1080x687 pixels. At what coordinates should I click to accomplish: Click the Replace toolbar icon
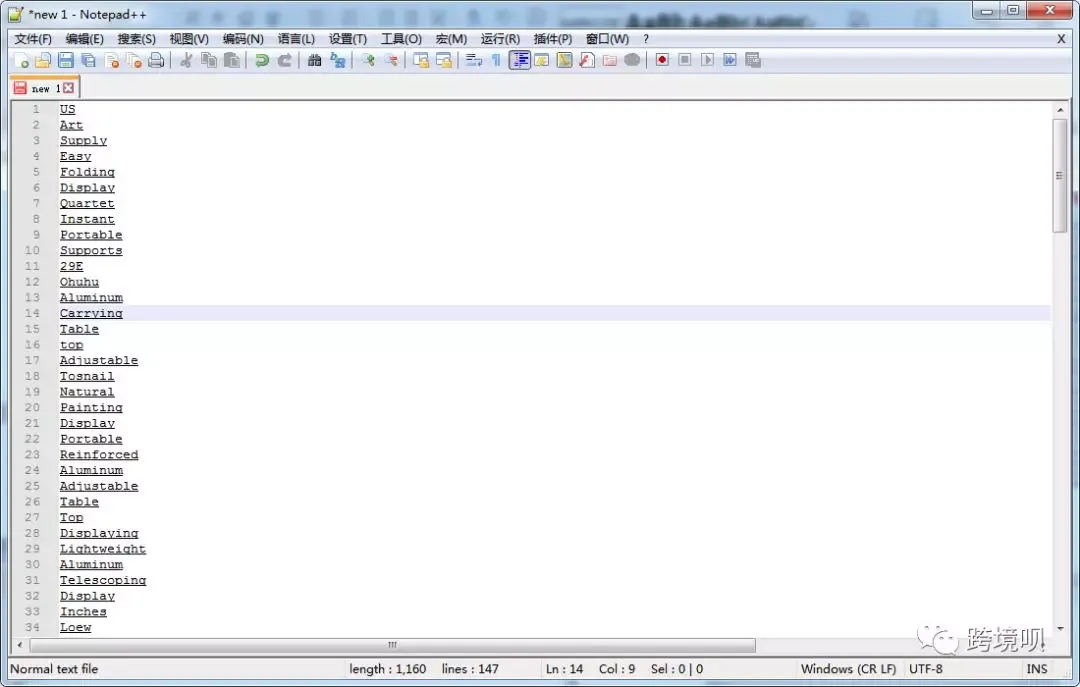(338, 61)
